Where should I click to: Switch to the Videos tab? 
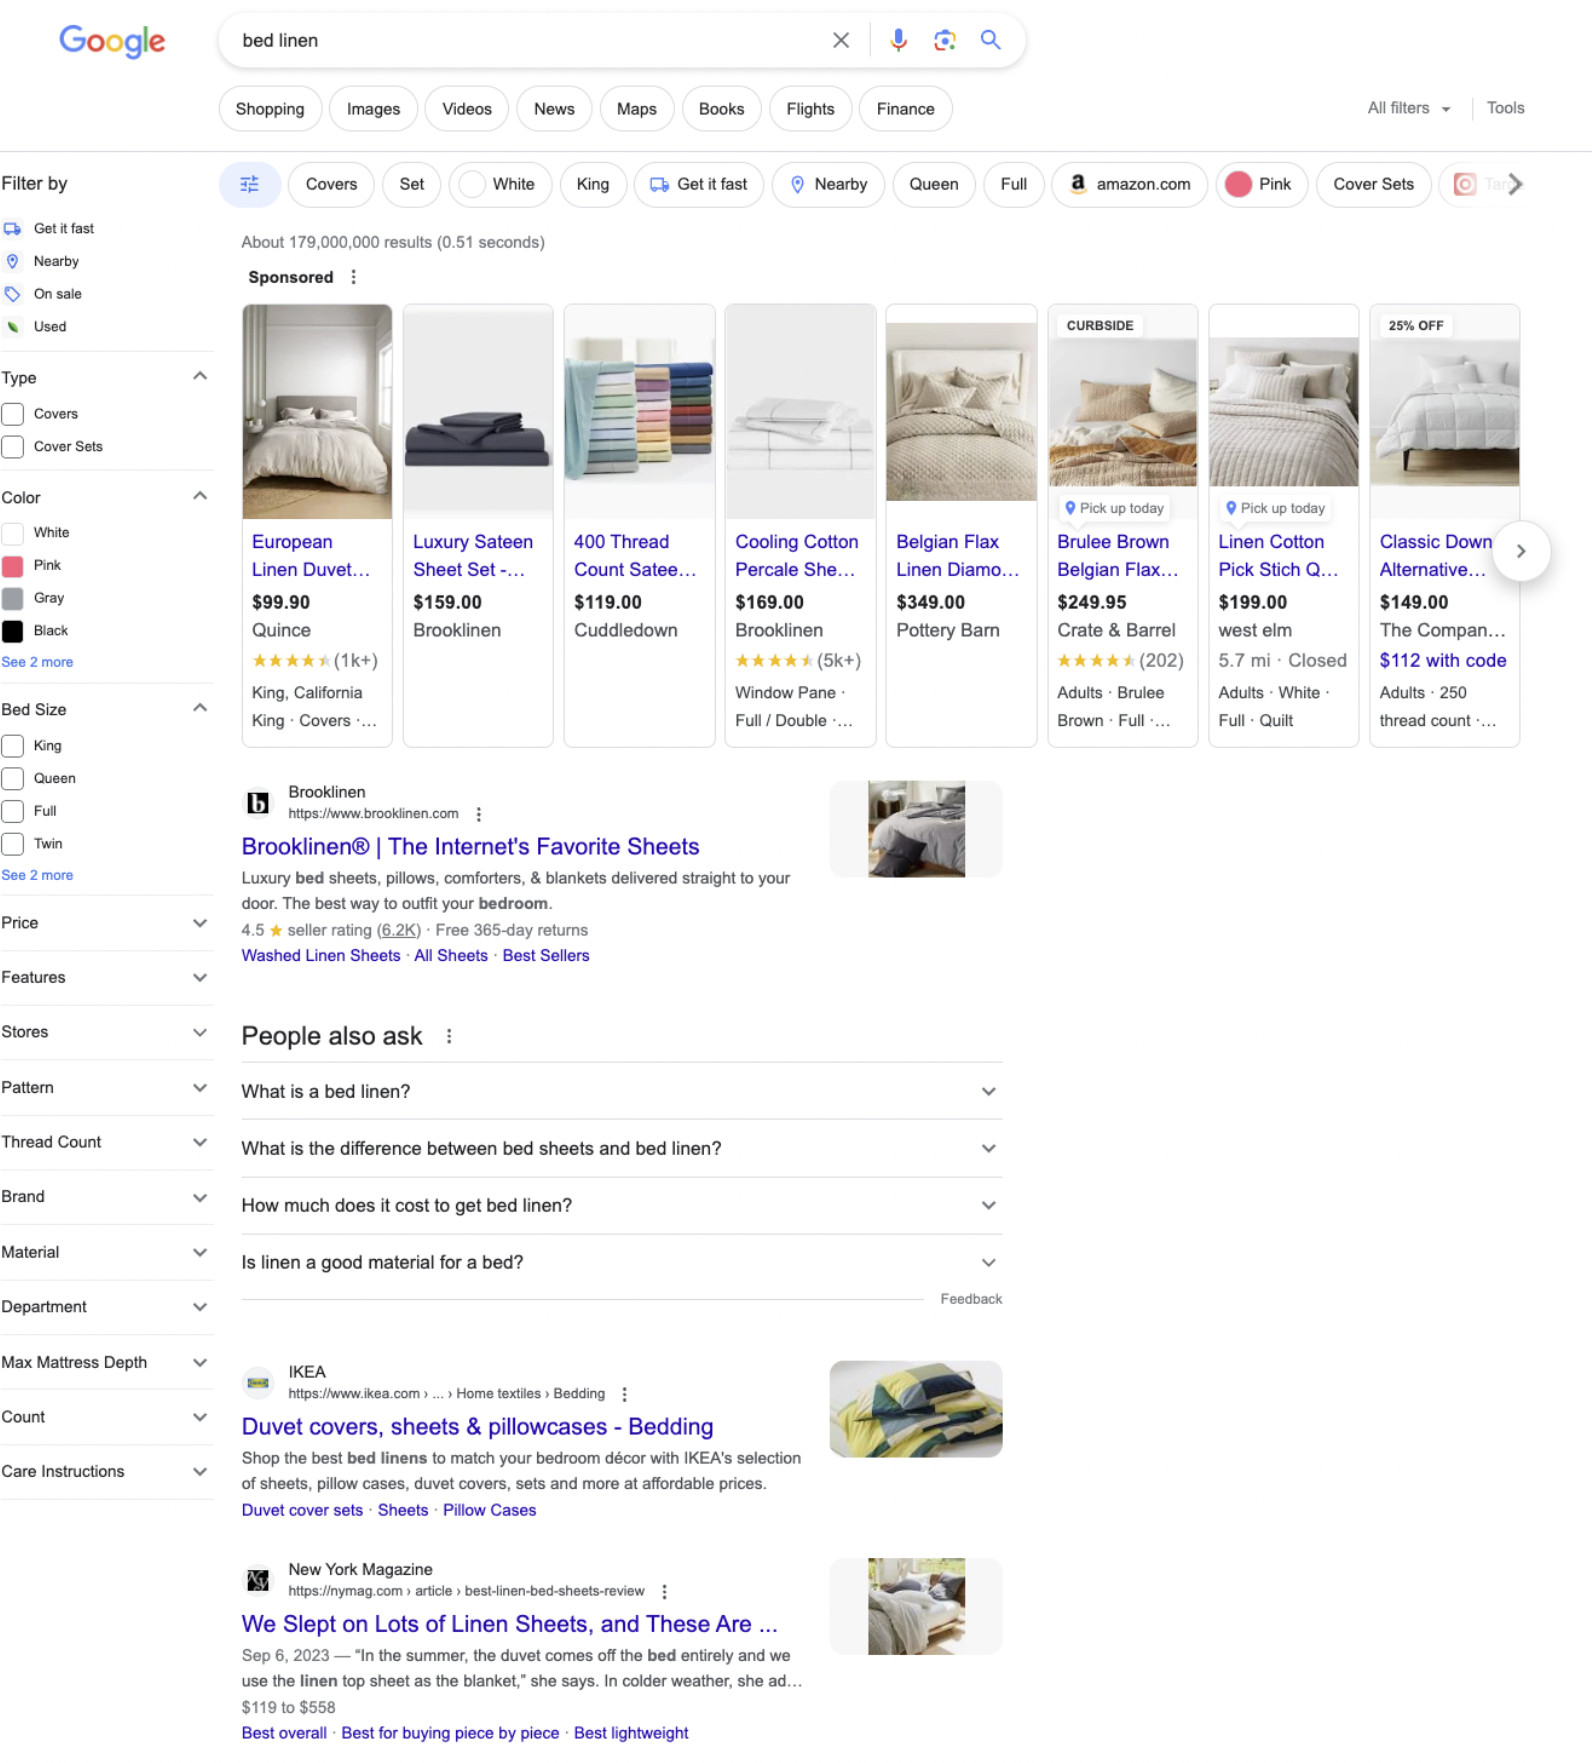click(467, 109)
